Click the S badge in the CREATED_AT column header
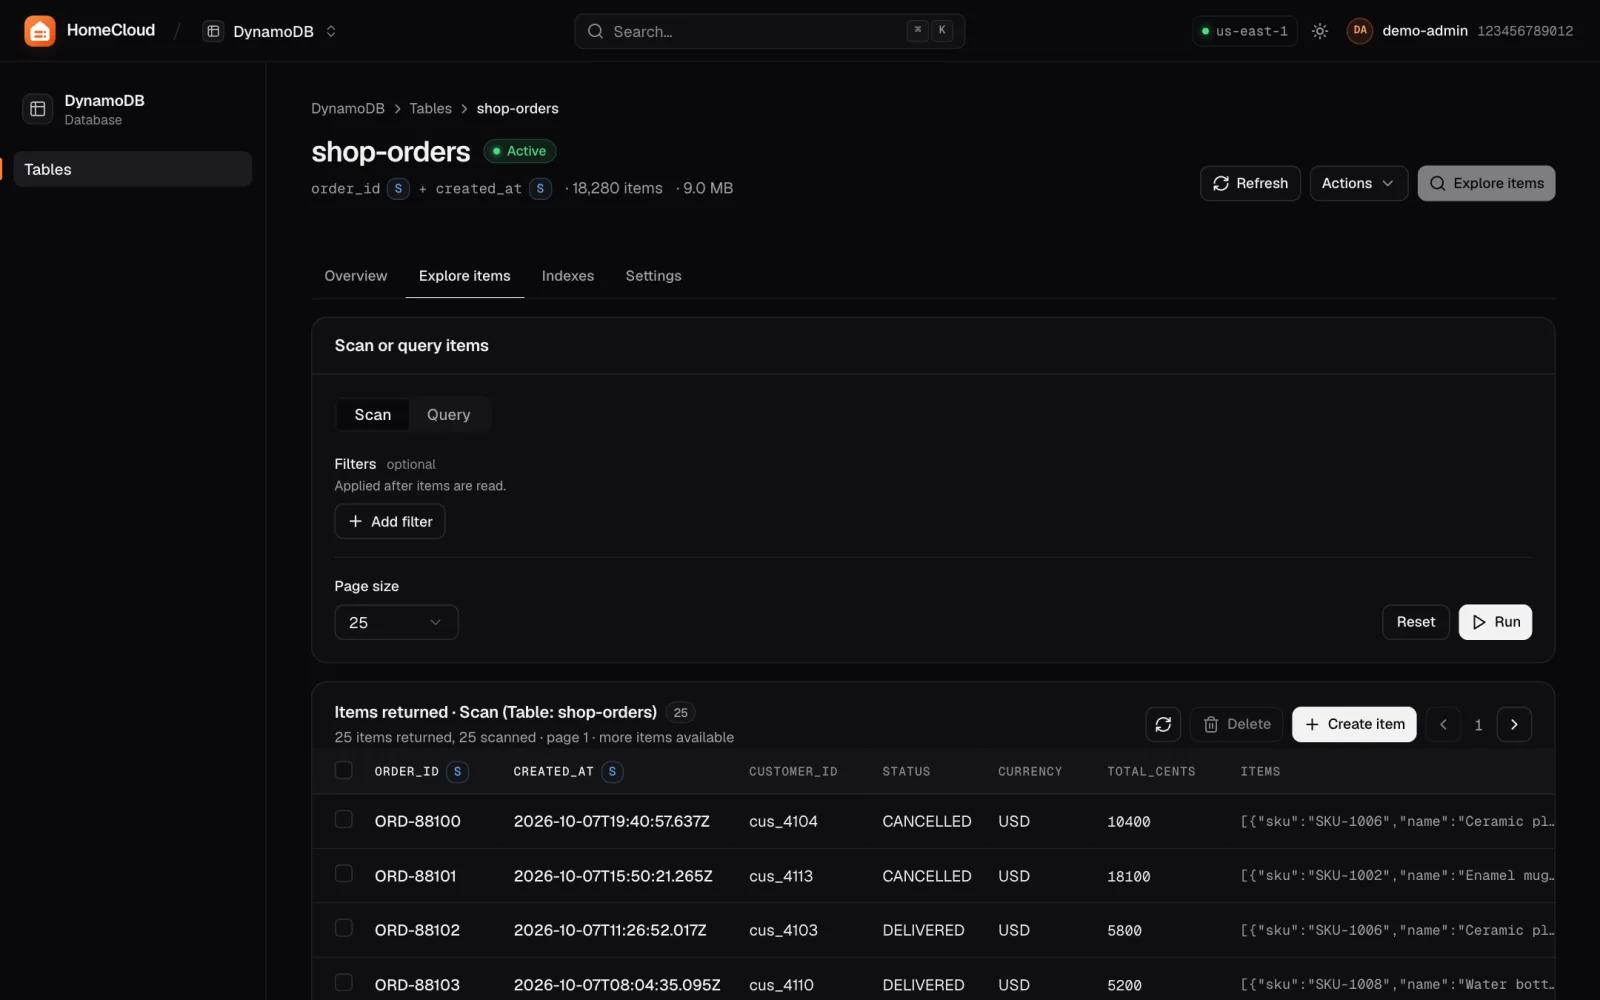 tap(613, 771)
